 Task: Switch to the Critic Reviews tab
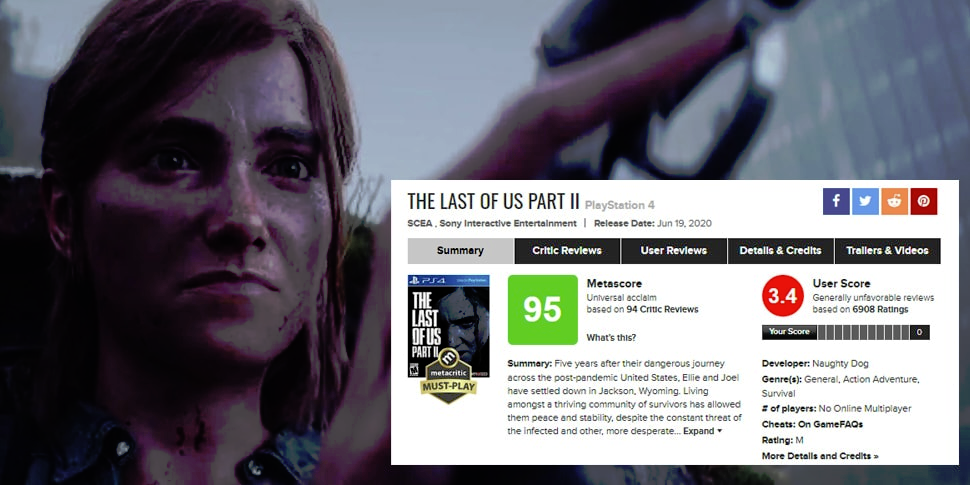[x=567, y=251]
